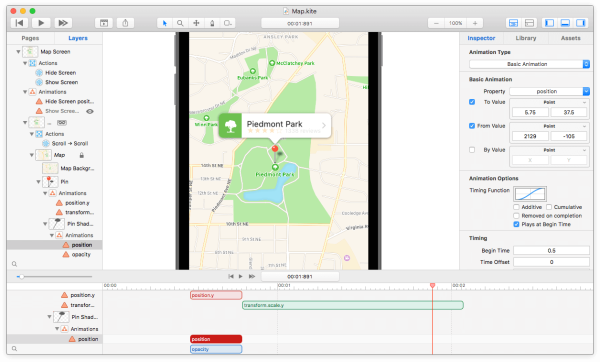600x362 pixels.
Task: Select the zoom magnifier tool
Action: (x=180, y=23)
